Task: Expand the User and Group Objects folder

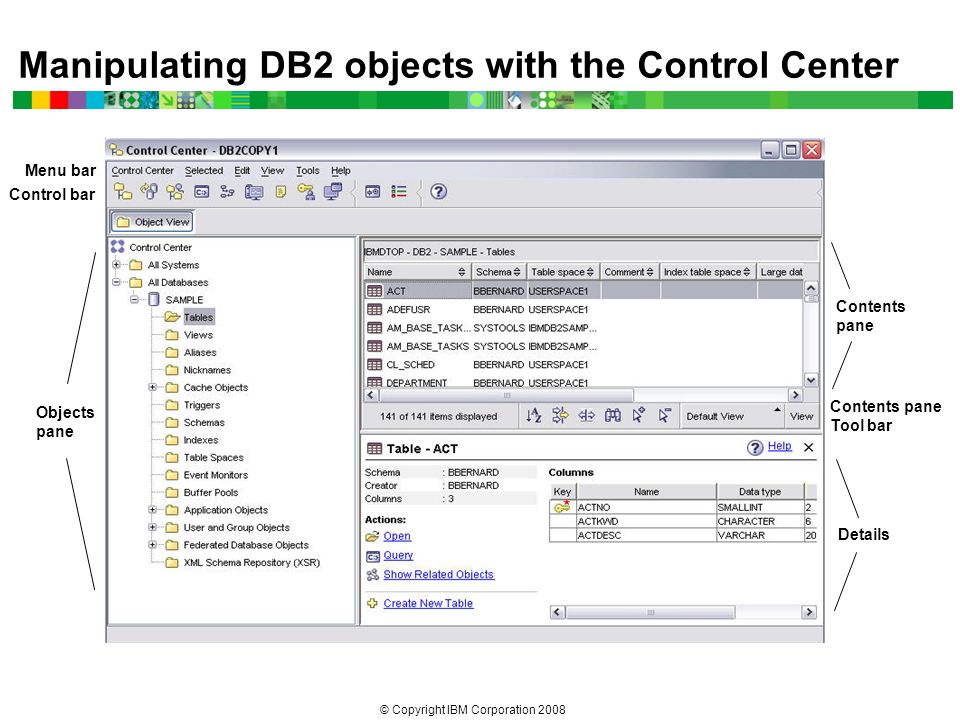Action: point(152,527)
